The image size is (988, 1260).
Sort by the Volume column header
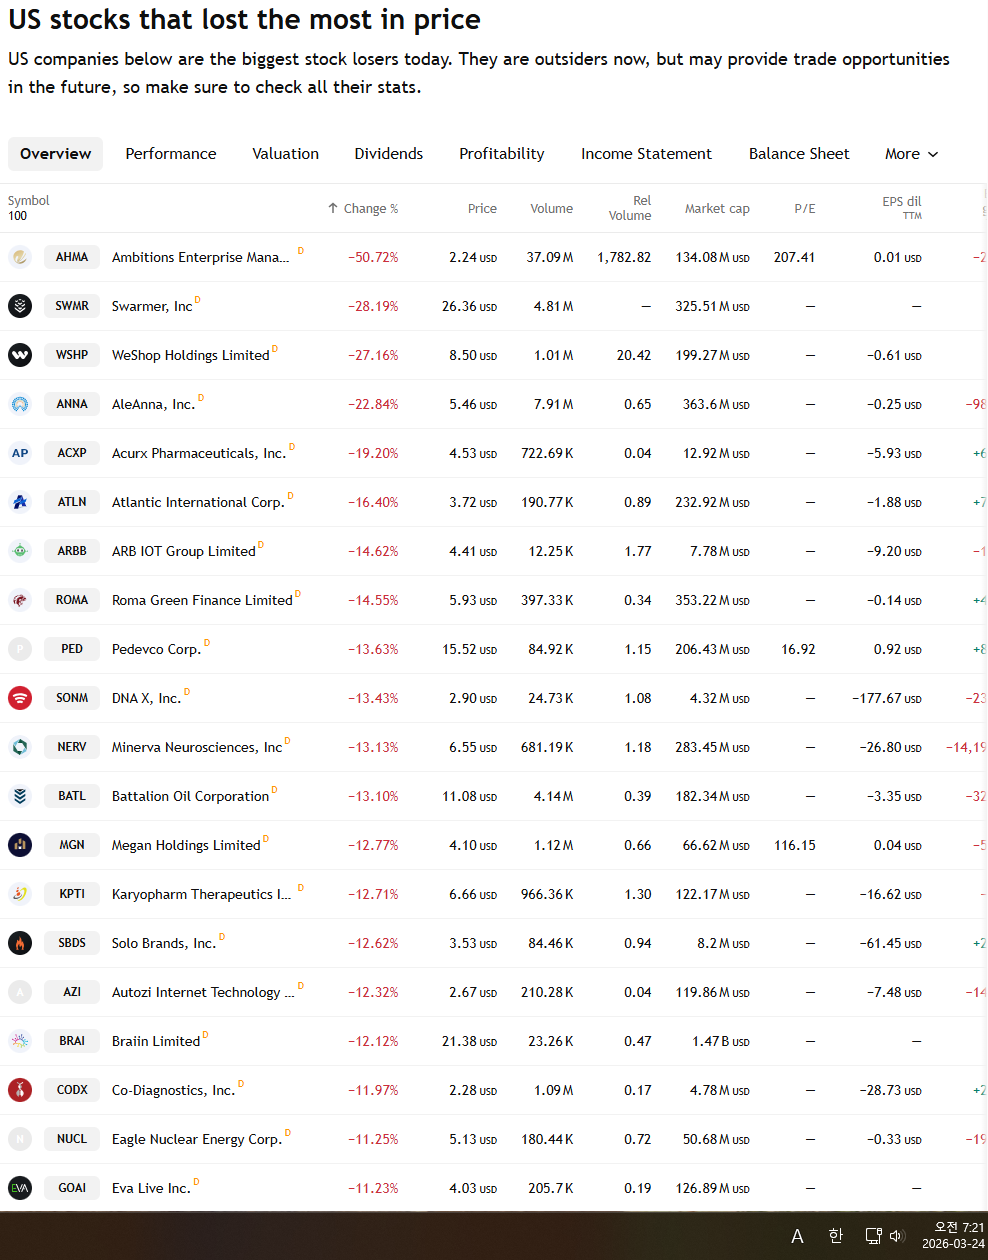point(551,208)
